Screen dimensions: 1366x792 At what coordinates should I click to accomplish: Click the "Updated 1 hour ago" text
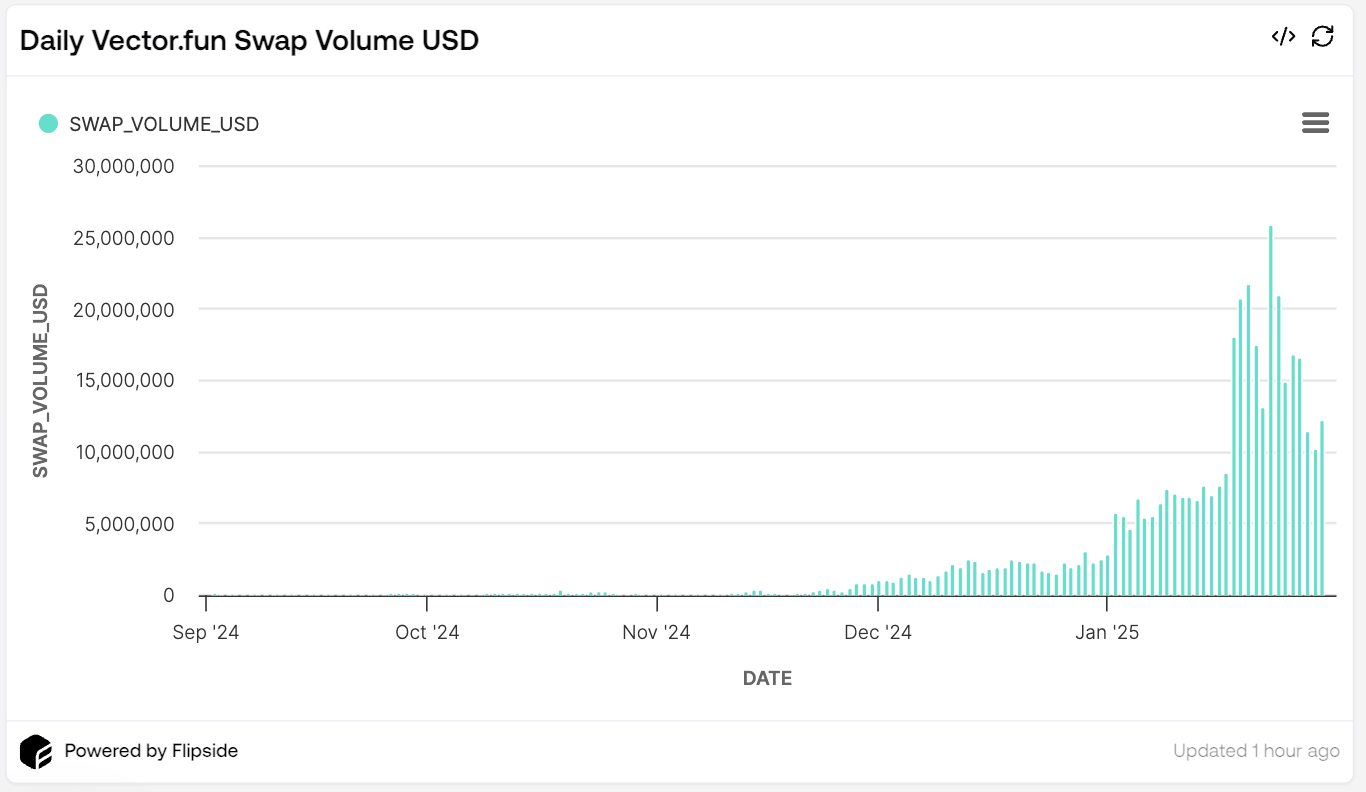pos(1256,751)
